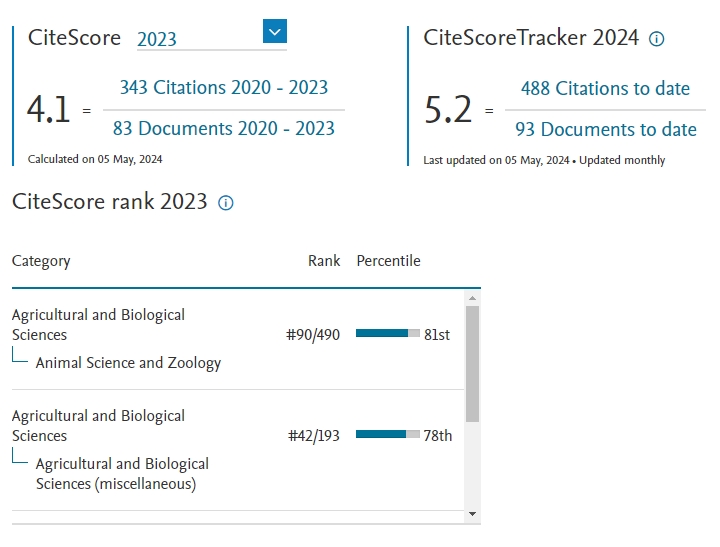Open 488 Citations to date link
The height and width of the screenshot is (547, 720).
pyautogui.click(x=605, y=88)
